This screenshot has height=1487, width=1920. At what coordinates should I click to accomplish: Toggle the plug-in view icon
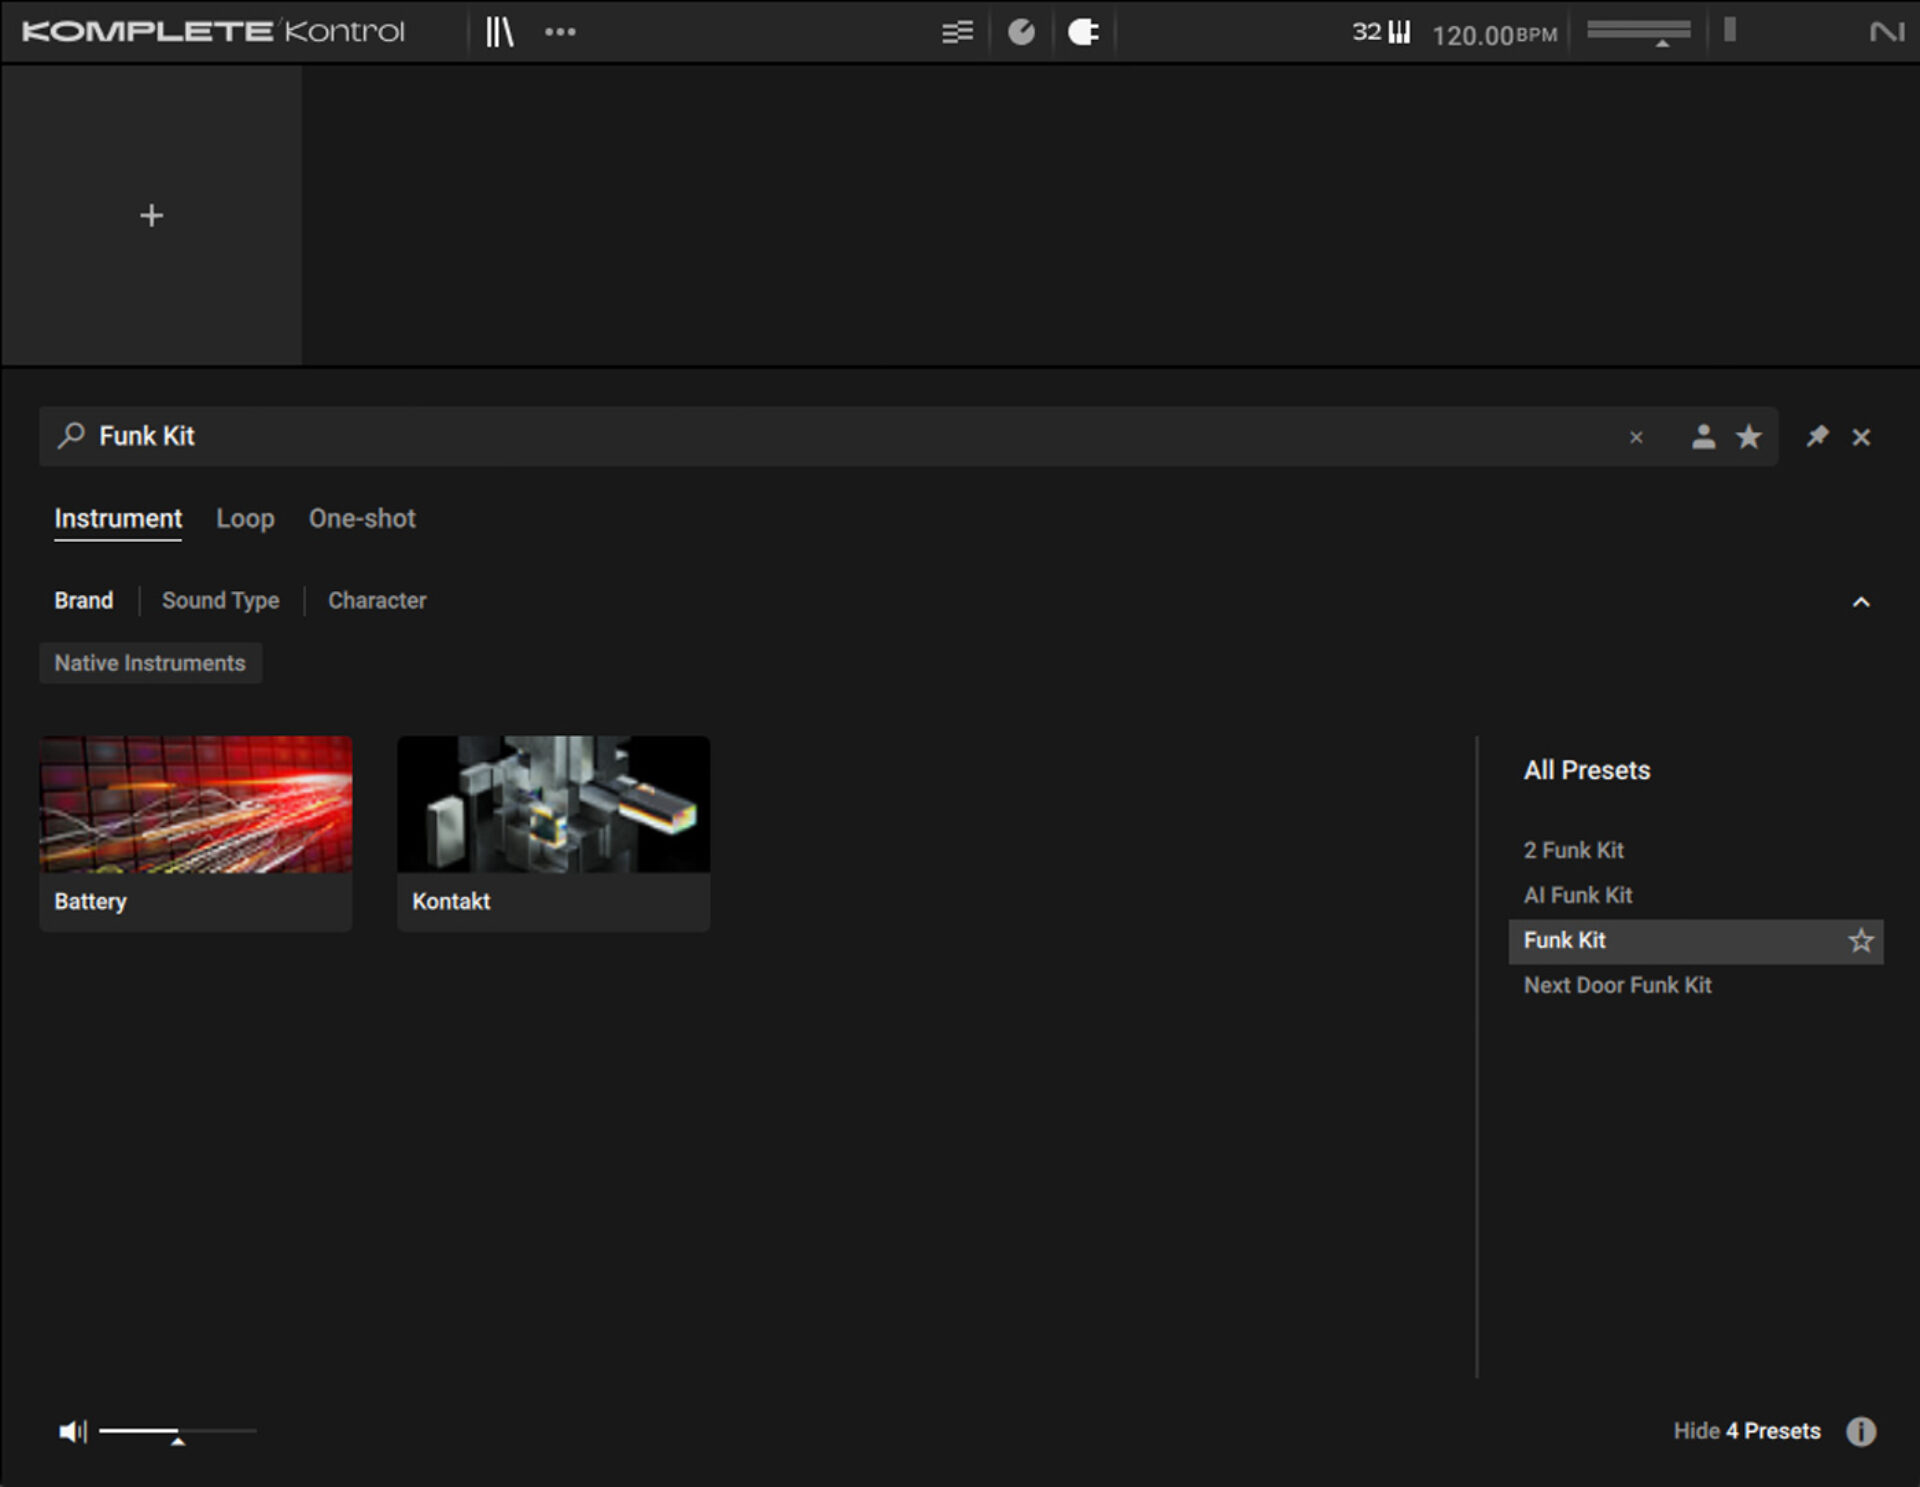1083,32
